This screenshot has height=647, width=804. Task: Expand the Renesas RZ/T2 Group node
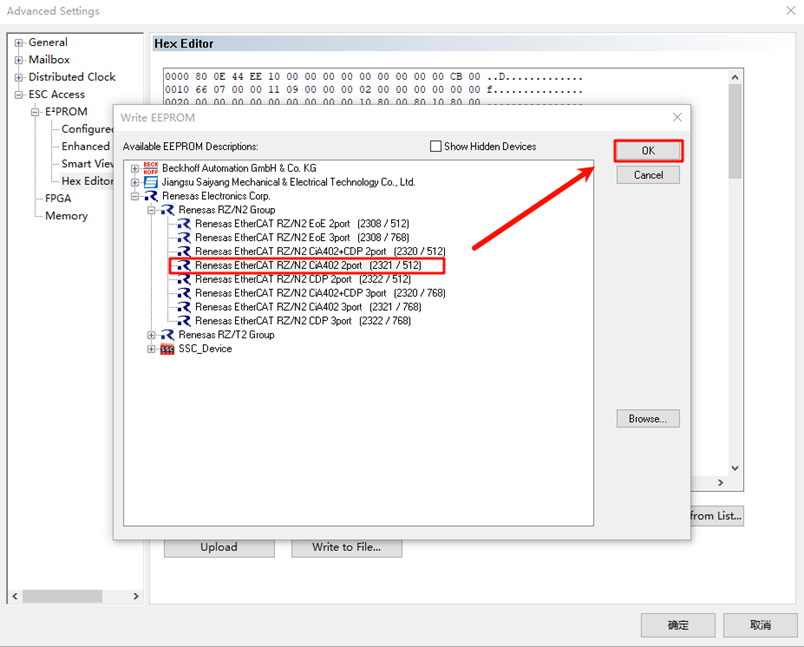pyautogui.click(x=151, y=334)
